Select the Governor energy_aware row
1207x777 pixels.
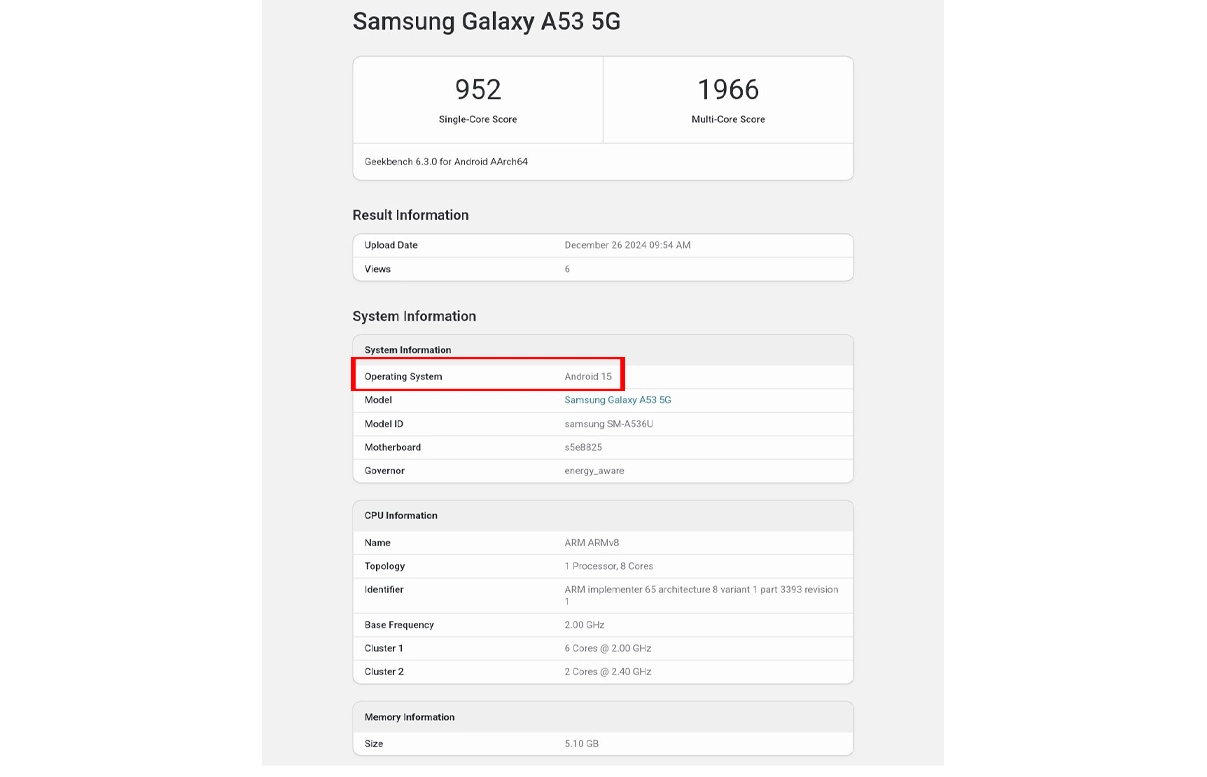coord(602,470)
